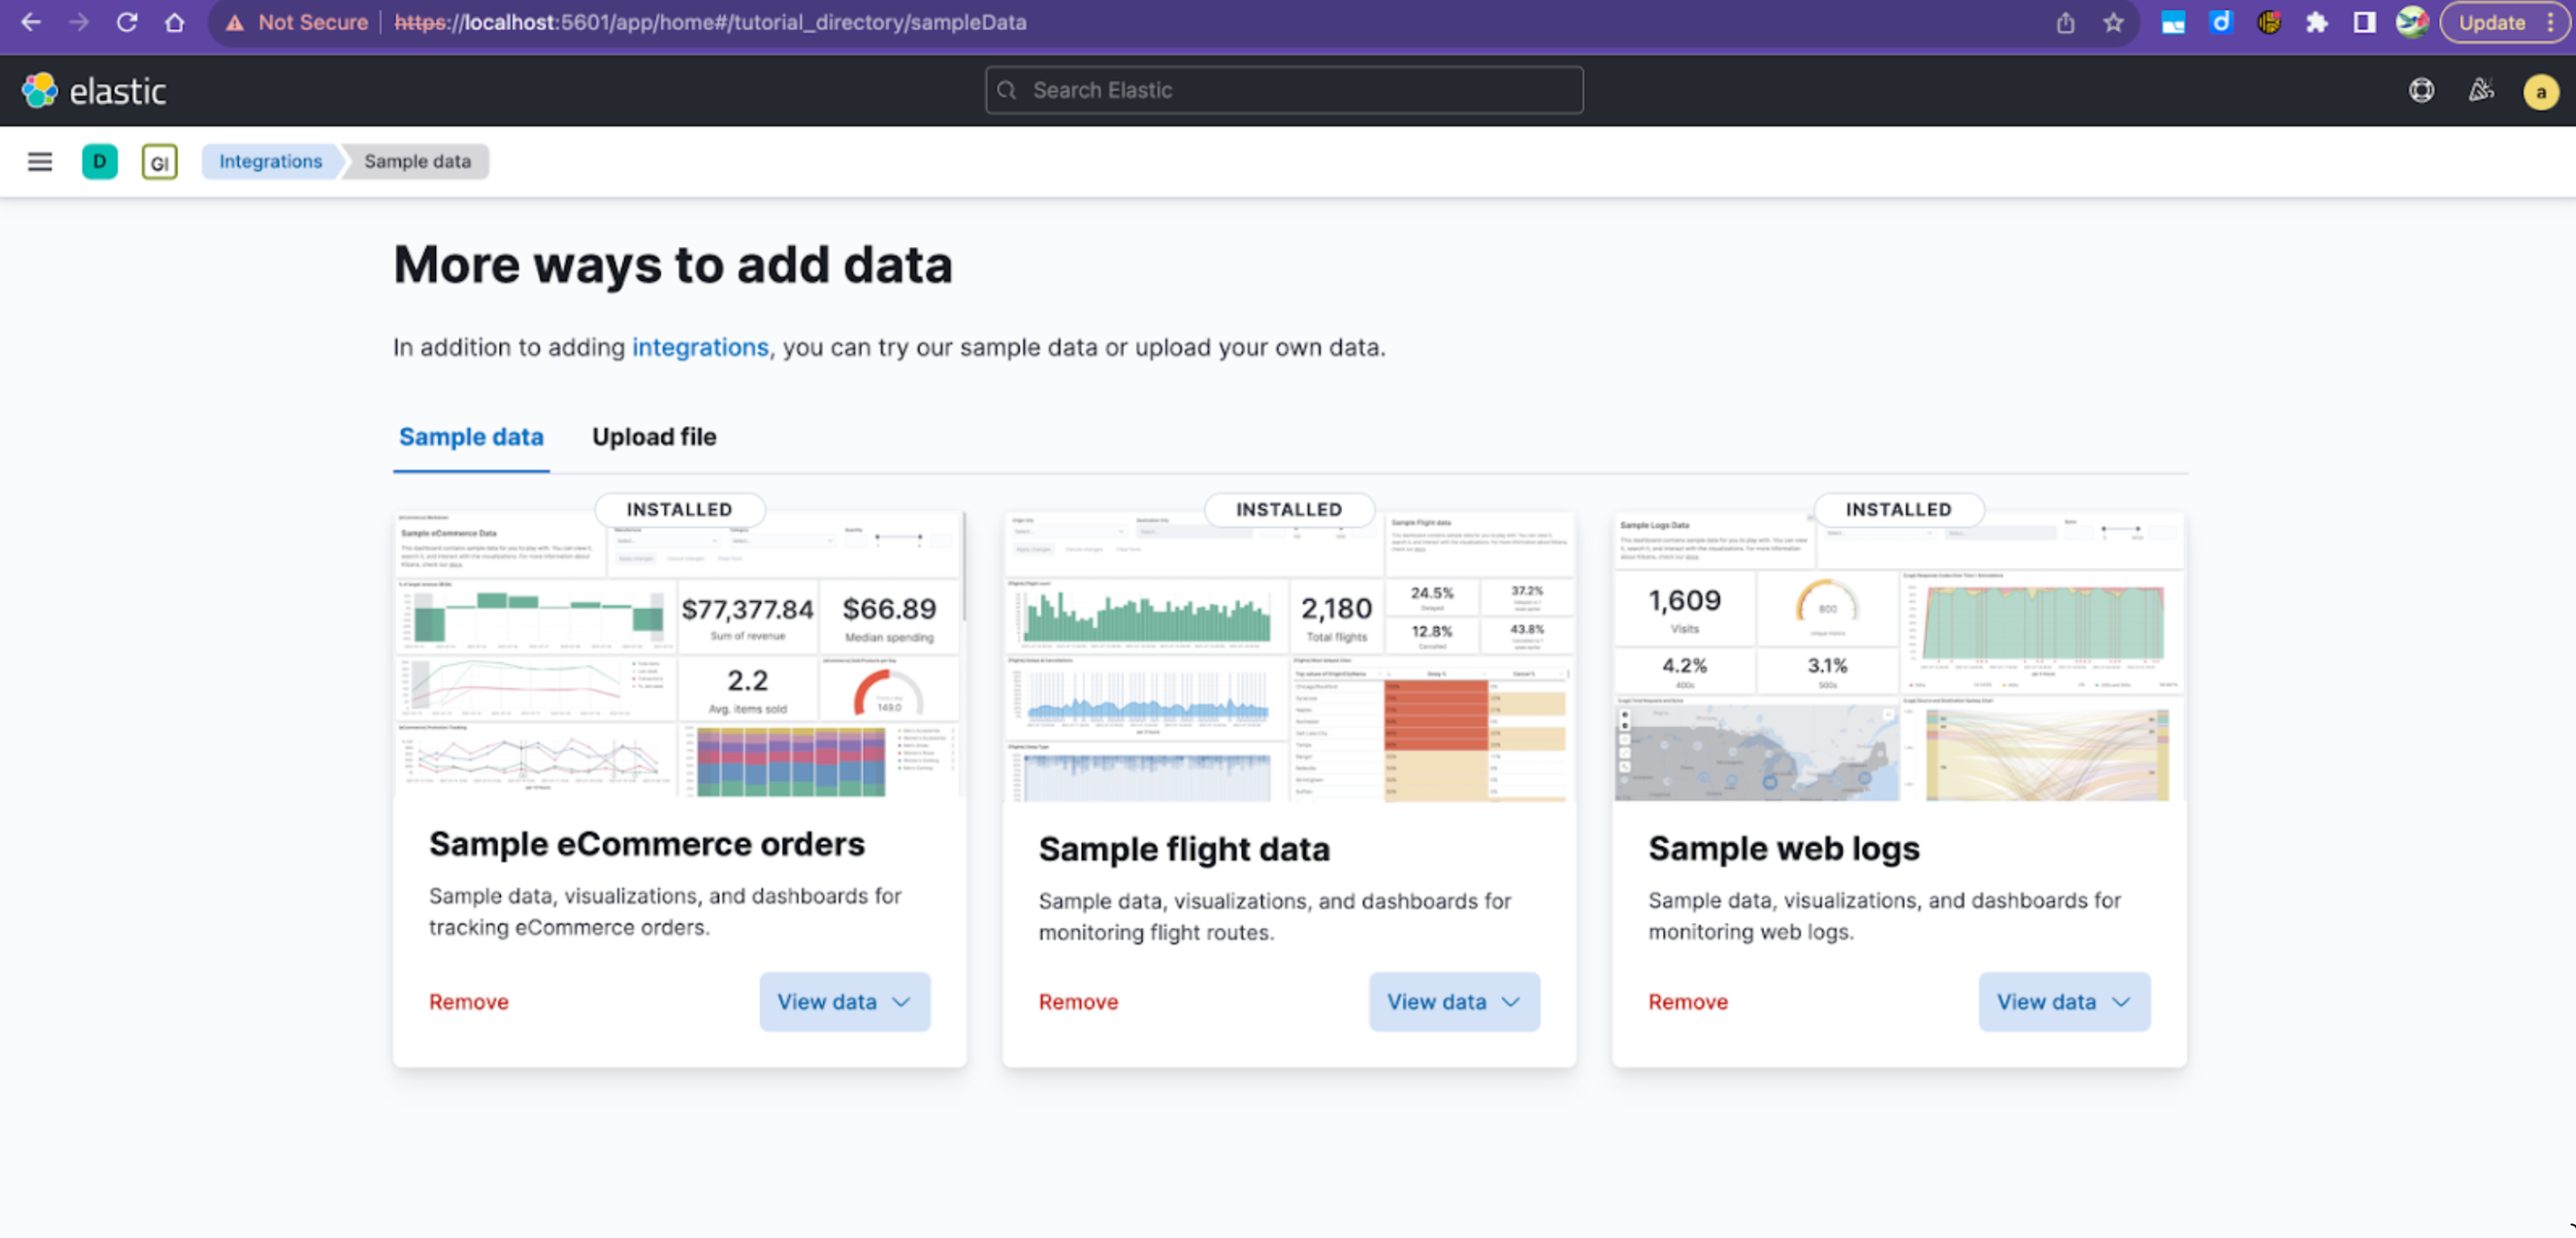Click INSTALLED badge on web logs card
Screen dimensions: 2576x1238
[x=1899, y=509]
